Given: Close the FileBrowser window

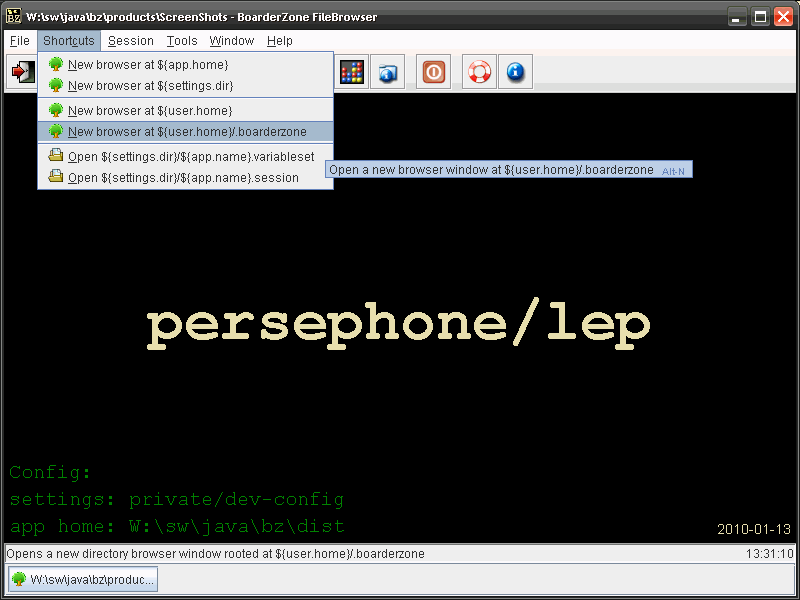Looking at the screenshot, I should pyautogui.click(x=784, y=17).
